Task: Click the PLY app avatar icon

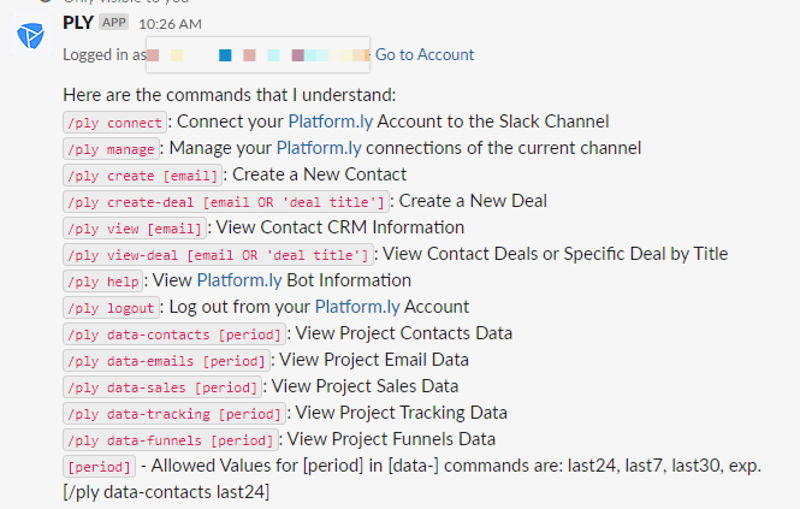Action: (31, 36)
